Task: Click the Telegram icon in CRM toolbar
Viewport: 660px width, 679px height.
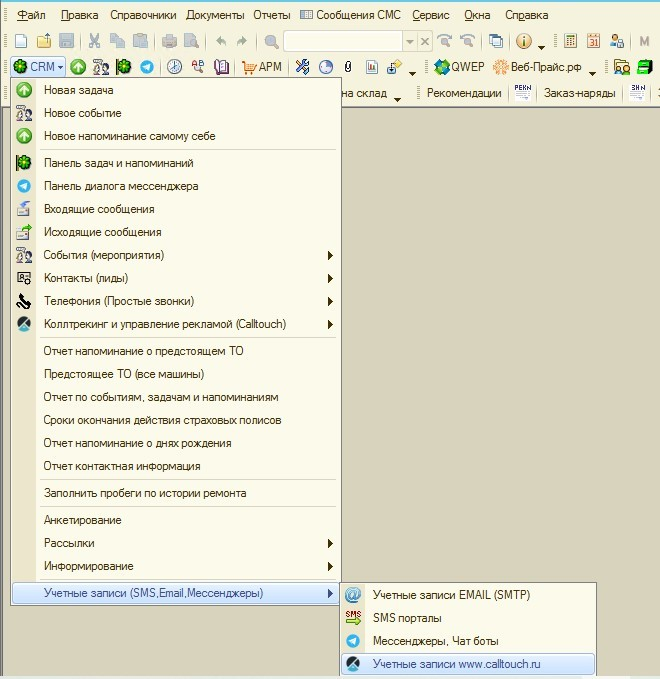Action: pyautogui.click(x=147, y=67)
